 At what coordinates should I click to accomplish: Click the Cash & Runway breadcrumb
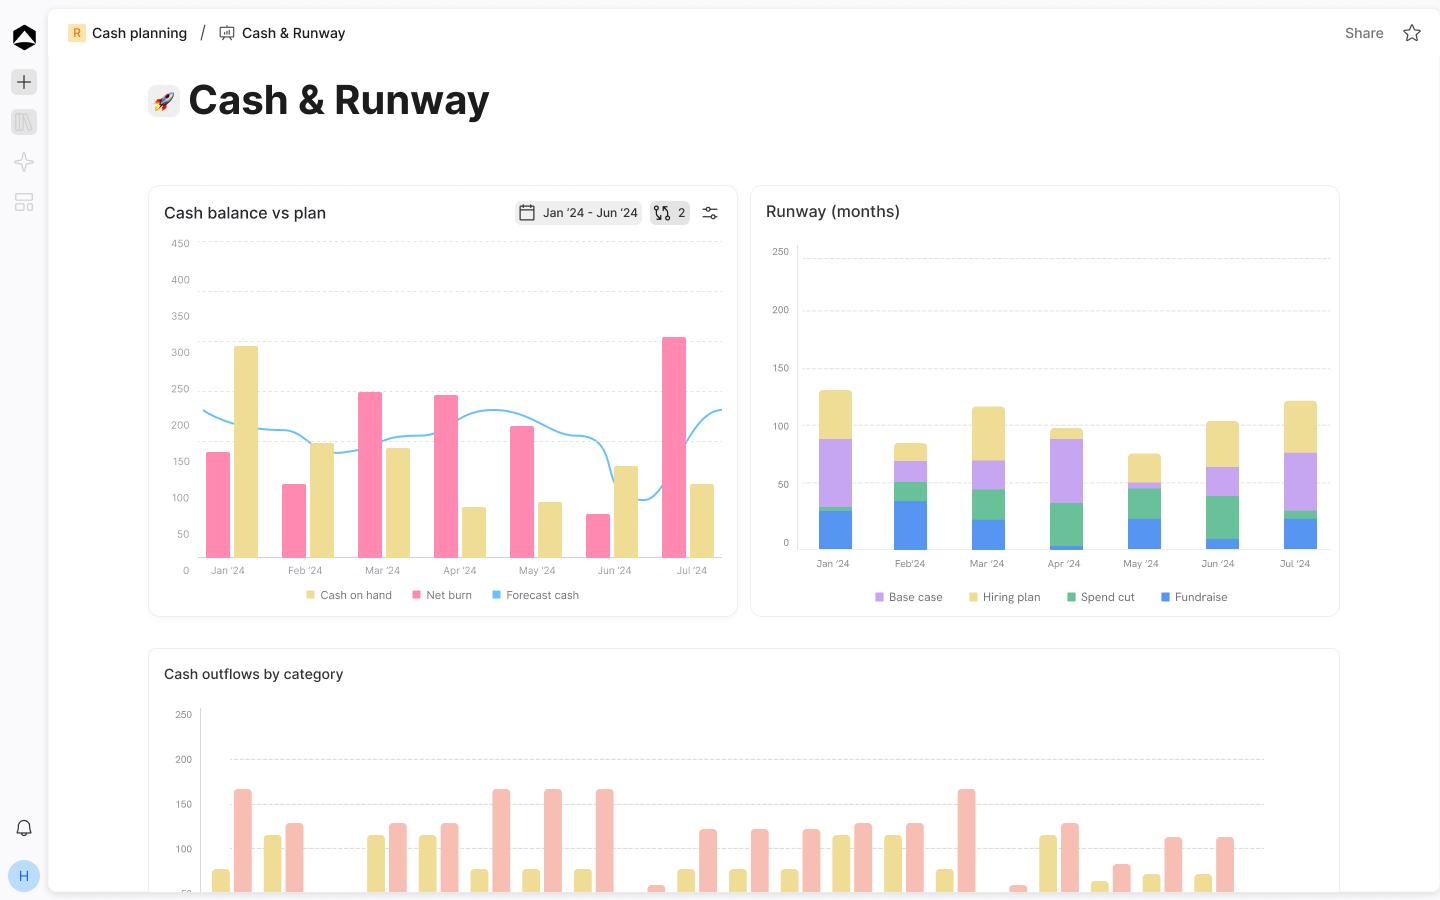(293, 33)
